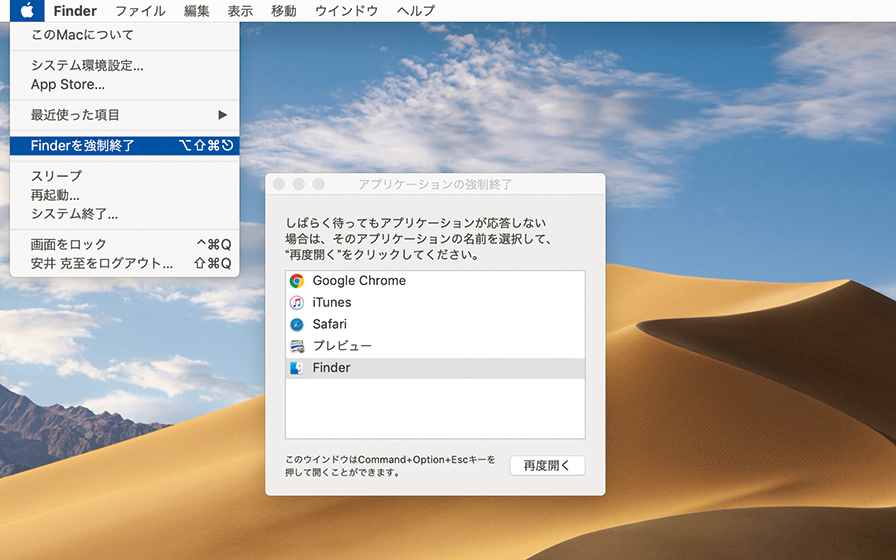Image resolution: width=896 pixels, height=560 pixels.
Task: Choose このMacについて from Apple menu
Action: coord(82,35)
